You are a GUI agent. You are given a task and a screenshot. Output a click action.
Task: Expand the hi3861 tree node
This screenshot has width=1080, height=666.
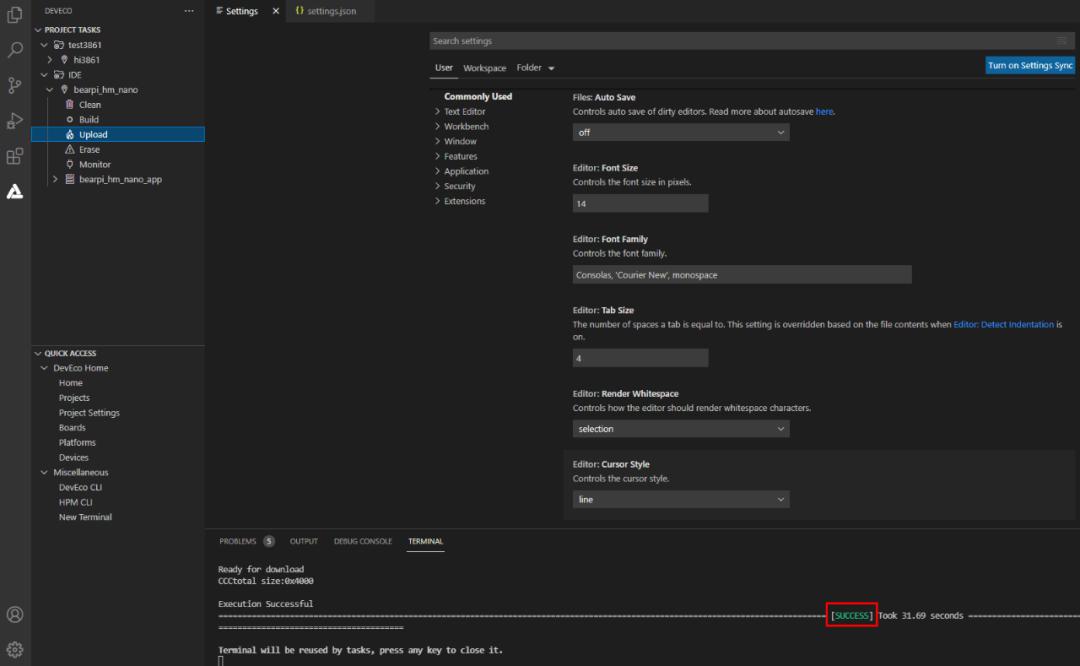pos(50,60)
